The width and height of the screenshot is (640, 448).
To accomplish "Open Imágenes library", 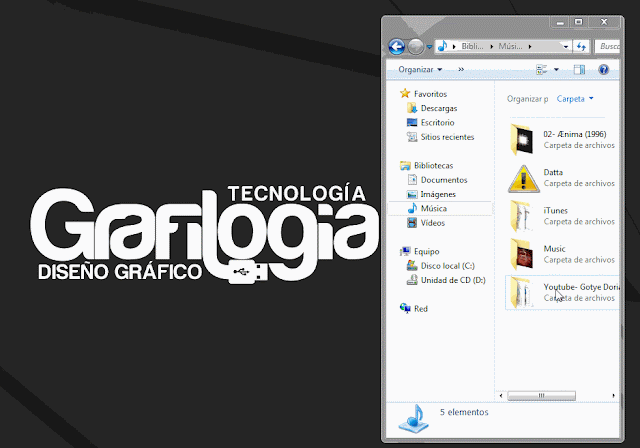I will click(438, 194).
